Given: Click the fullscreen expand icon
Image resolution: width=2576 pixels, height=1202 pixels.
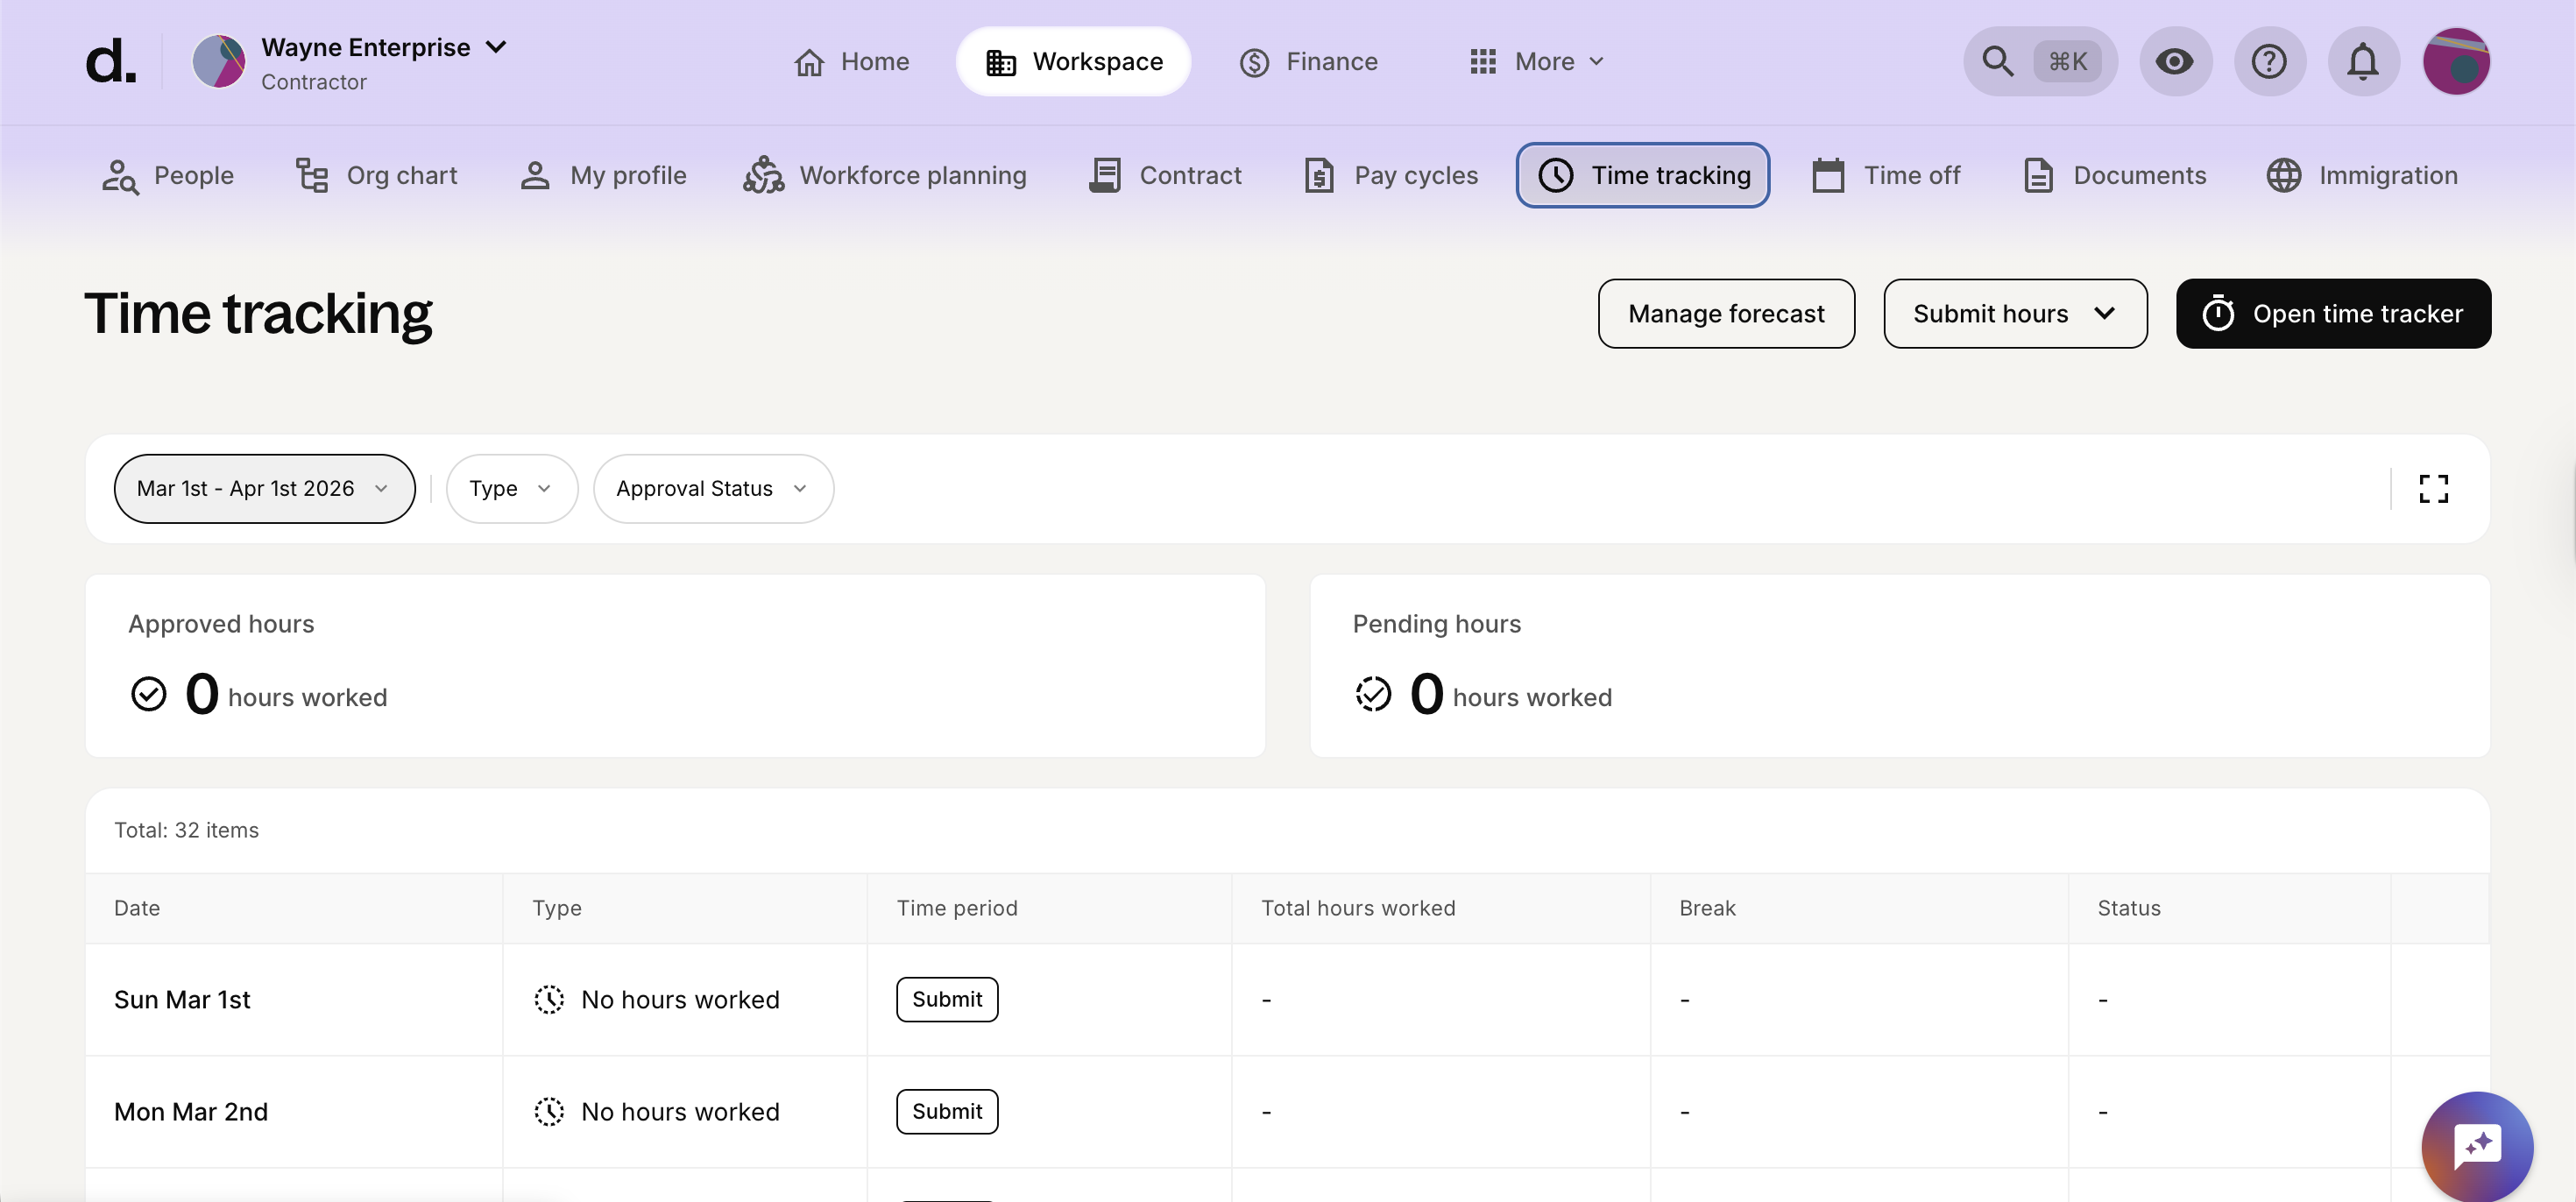Looking at the screenshot, I should (x=2433, y=488).
